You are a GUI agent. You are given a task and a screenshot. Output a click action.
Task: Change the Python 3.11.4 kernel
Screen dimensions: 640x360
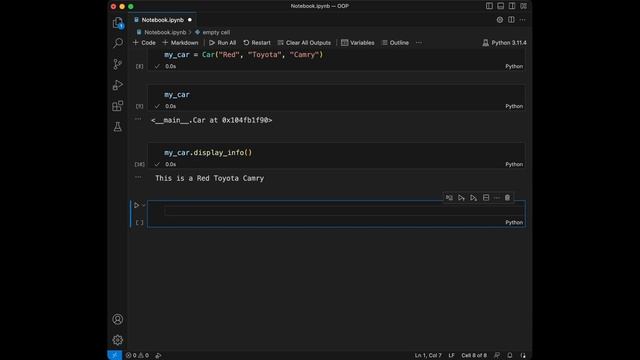pyautogui.click(x=504, y=42)
